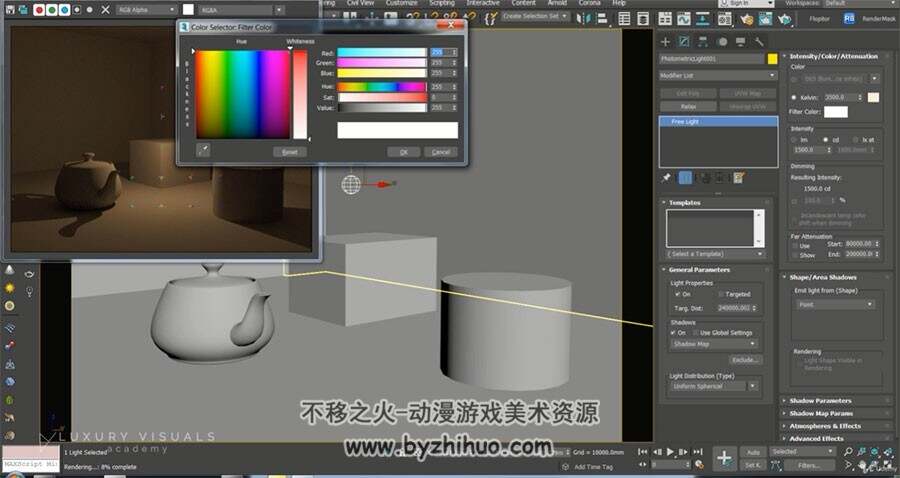Viewport: 900px width, 478px height.
Task: Enable Far Attenuation Show checkbox
Action: 795,255
